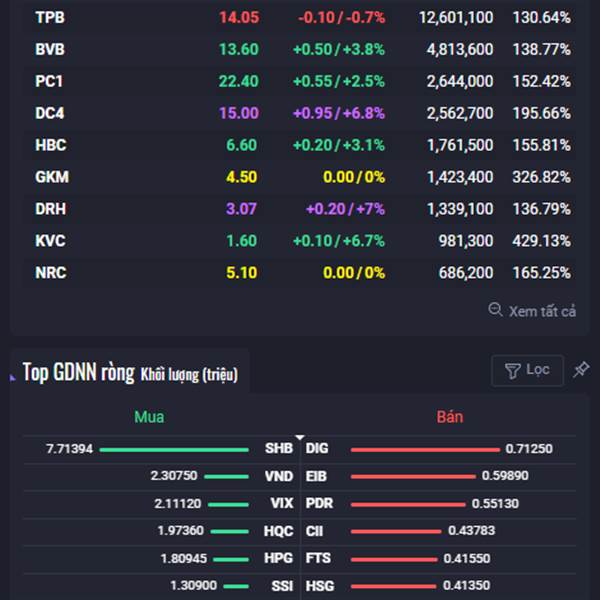The width and height of the screenshot is (600, 600).
Task: Click the change value +0.20 / +7%
Action: pos(345,209)
